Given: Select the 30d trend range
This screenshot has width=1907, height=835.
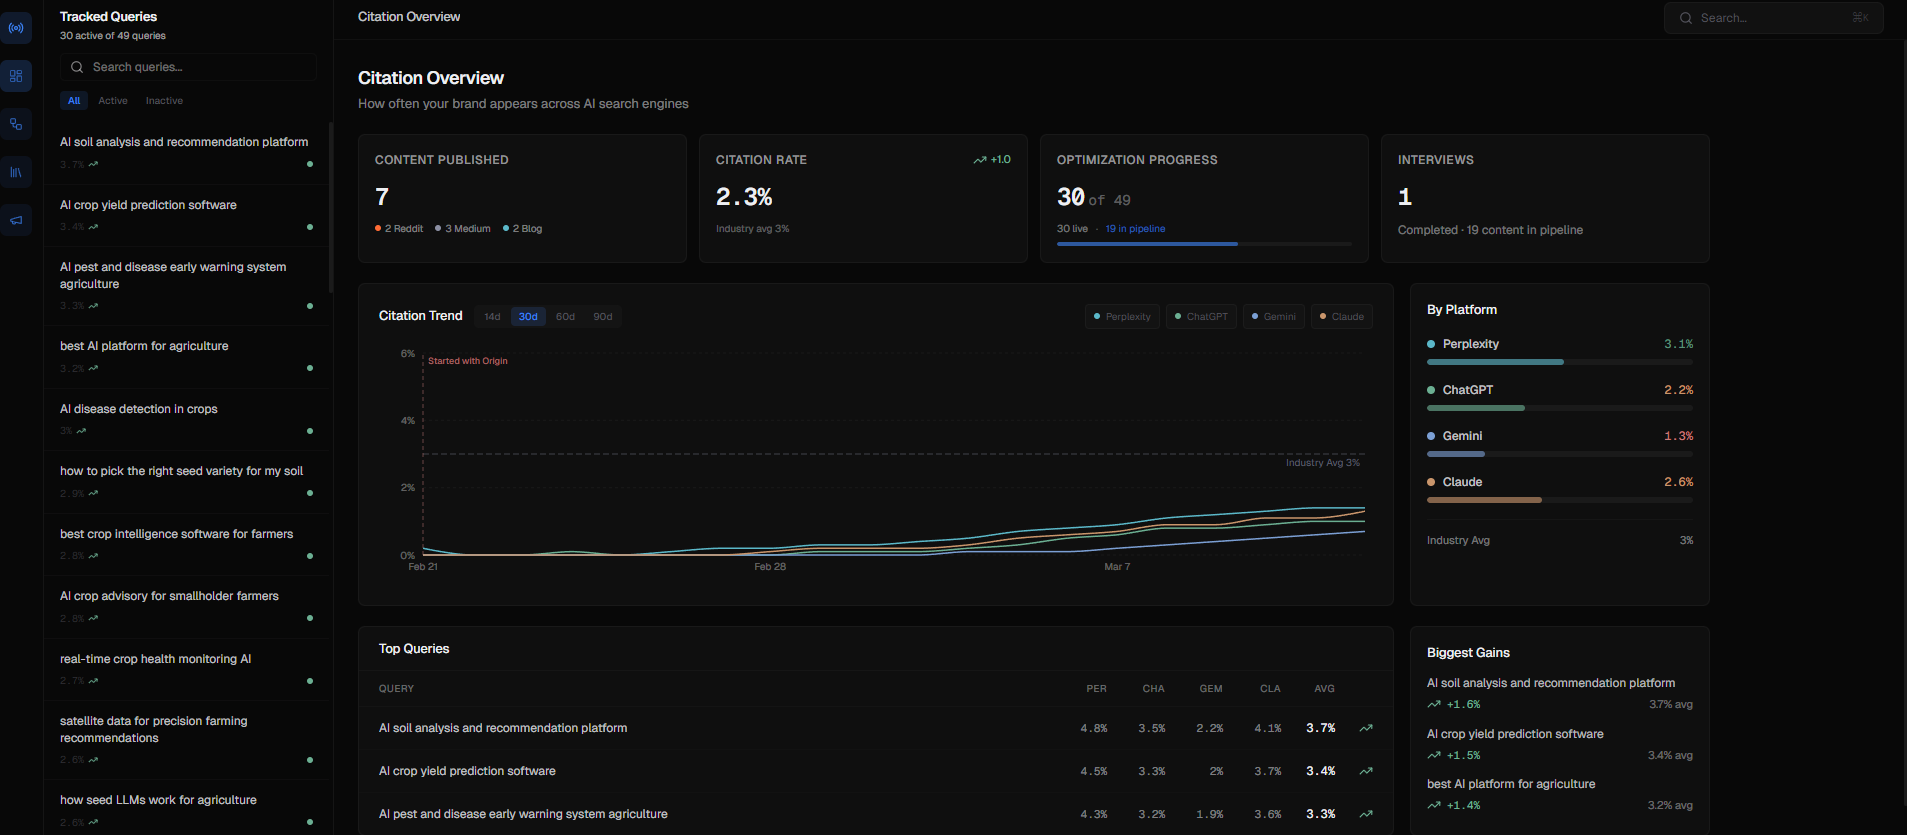Looking at the screenshot, I should (x=528, y=317).
